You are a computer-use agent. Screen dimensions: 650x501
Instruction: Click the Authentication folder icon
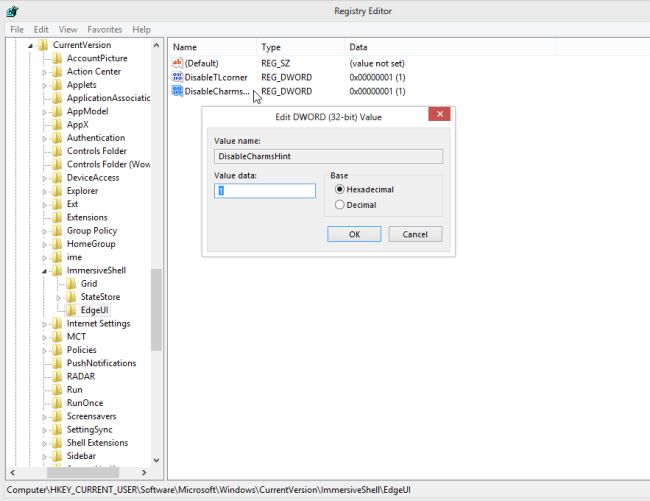pyautogui.click(x=57, y=138)
